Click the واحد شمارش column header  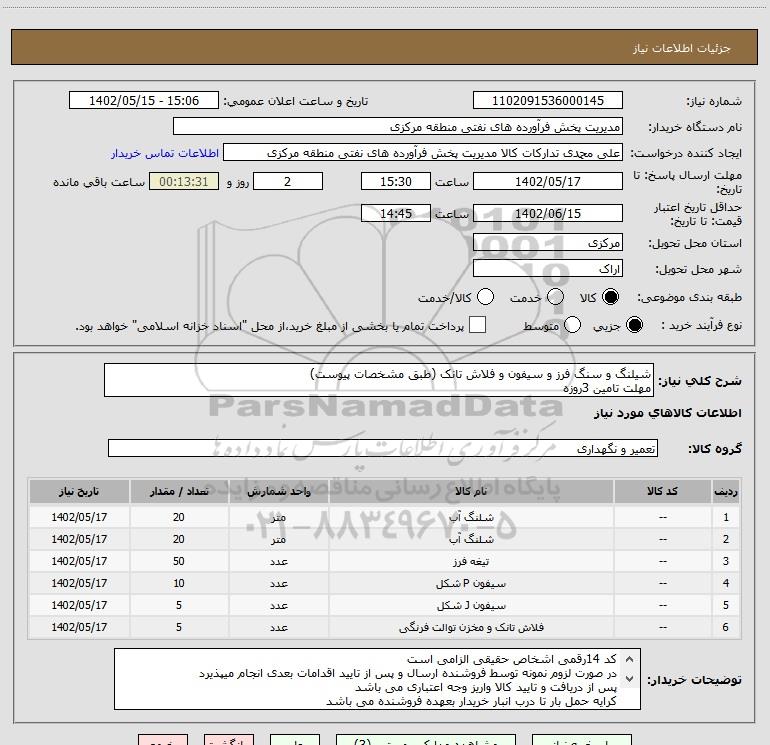click(x=278, y=491)
